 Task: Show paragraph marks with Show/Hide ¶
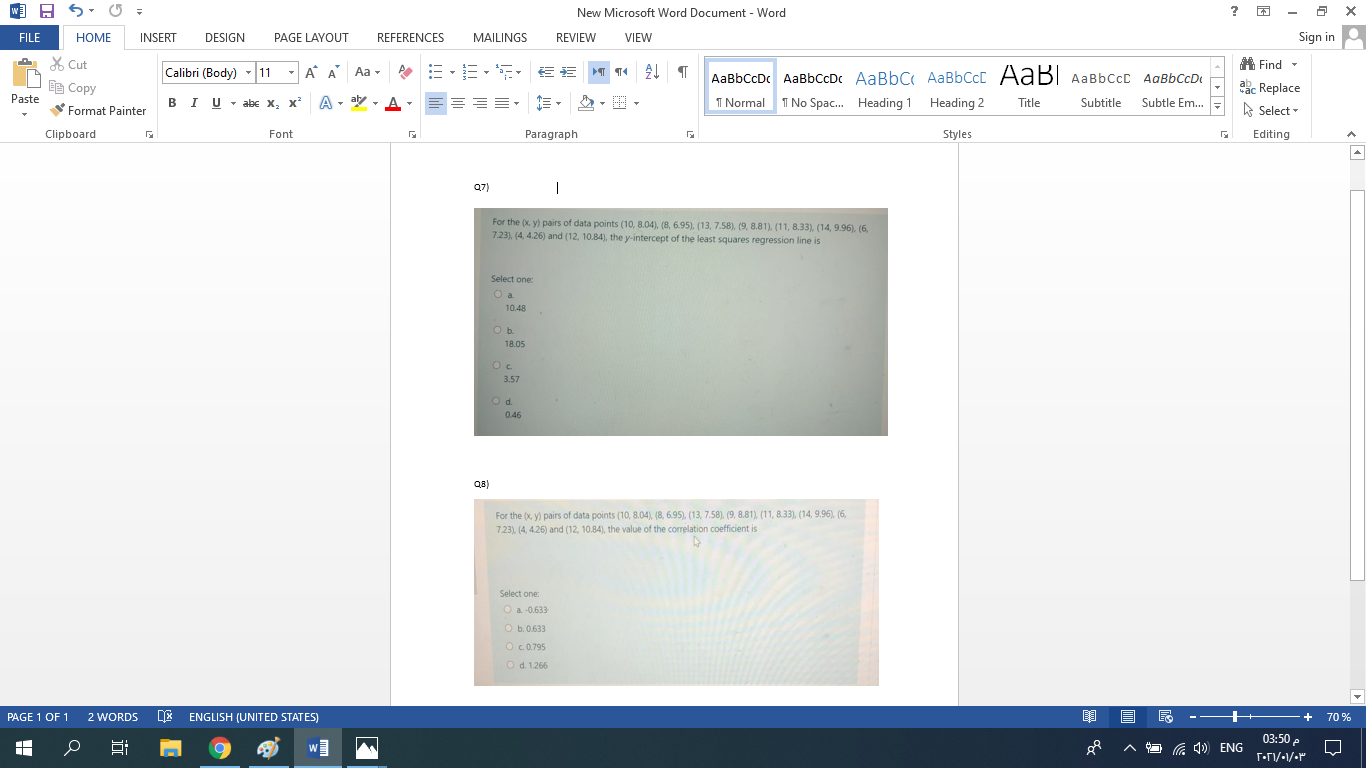click(683, 71)
